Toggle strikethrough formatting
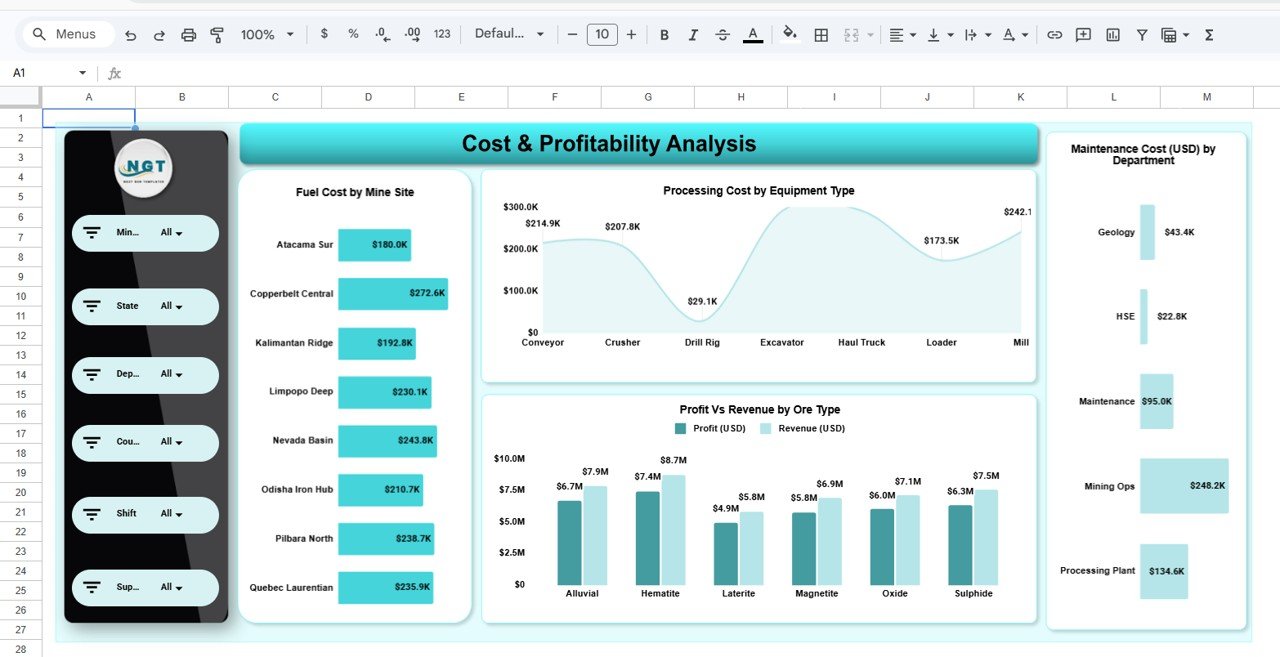This screenshot has height=657, width=1280. pos(723,35)
